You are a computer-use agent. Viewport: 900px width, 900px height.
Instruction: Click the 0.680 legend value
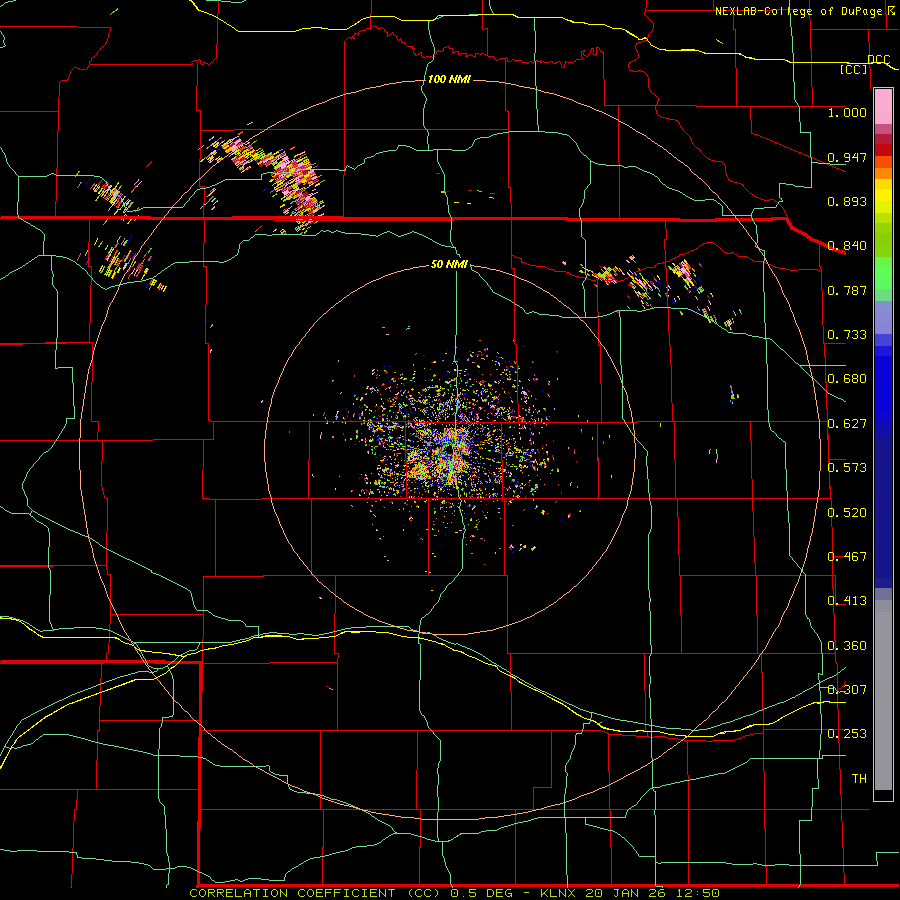point(847,379)
